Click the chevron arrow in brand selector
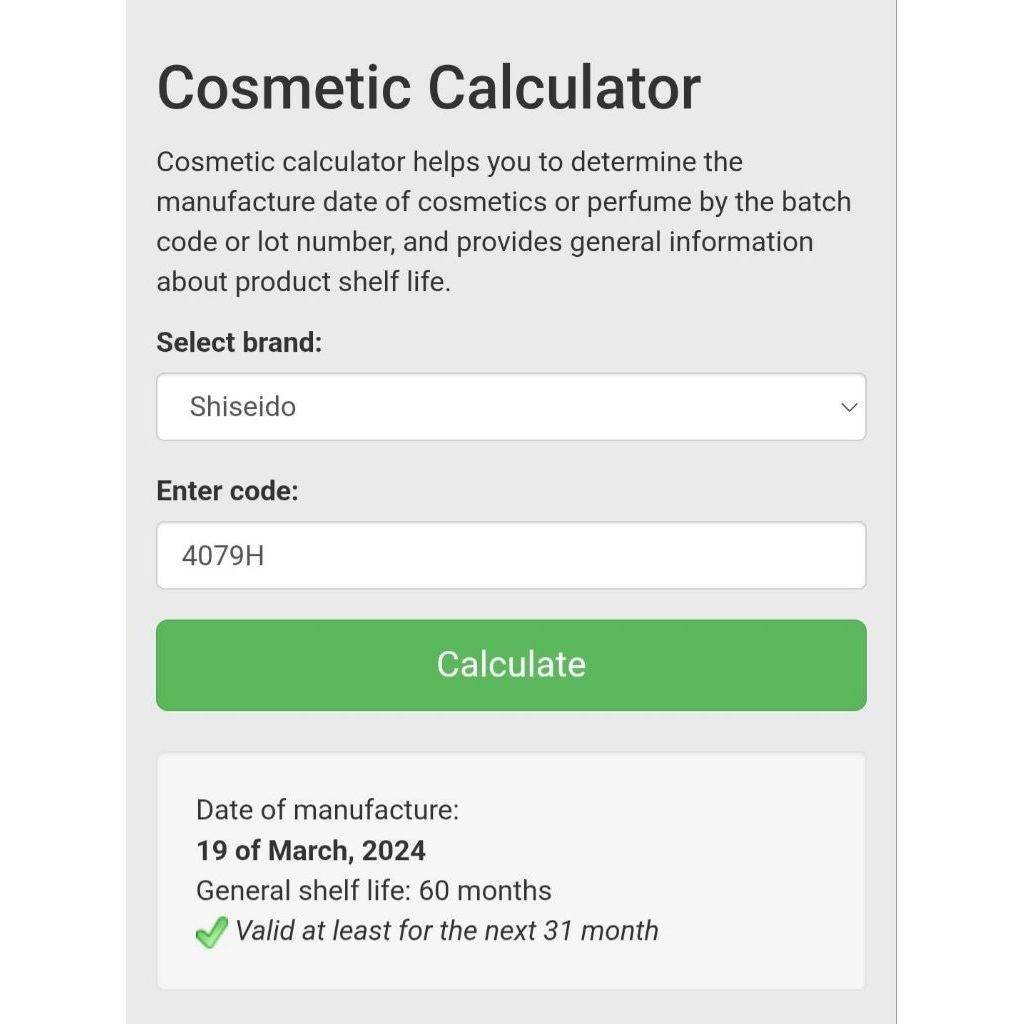 (848, 408)
